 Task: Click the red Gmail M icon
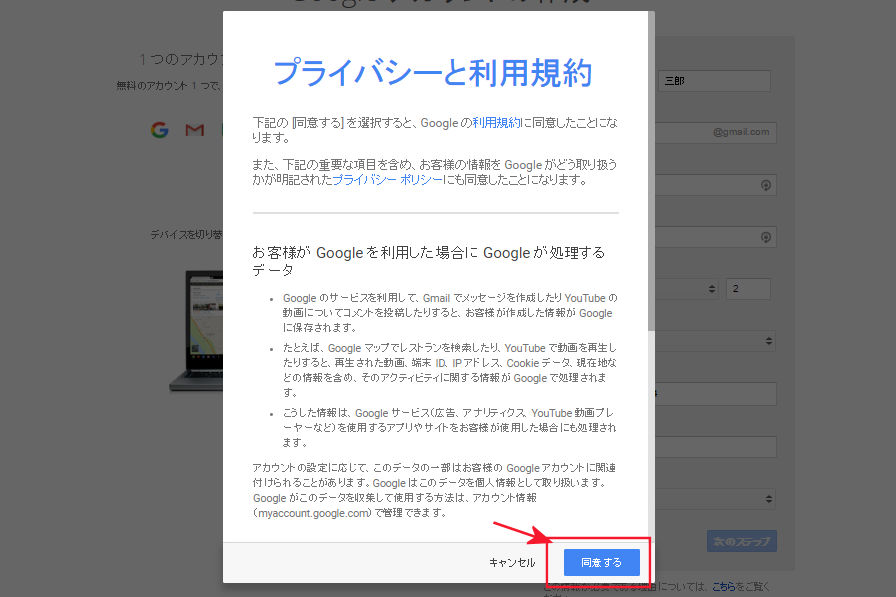pyautogui.click(x=195, y=130)
